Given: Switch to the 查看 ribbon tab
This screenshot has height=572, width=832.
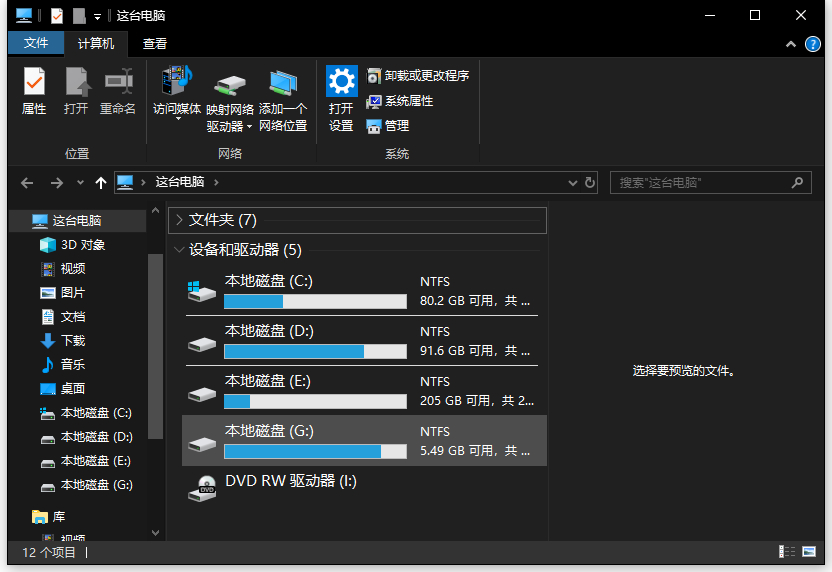Looking at the screenshot, I should tap(155, 44).
